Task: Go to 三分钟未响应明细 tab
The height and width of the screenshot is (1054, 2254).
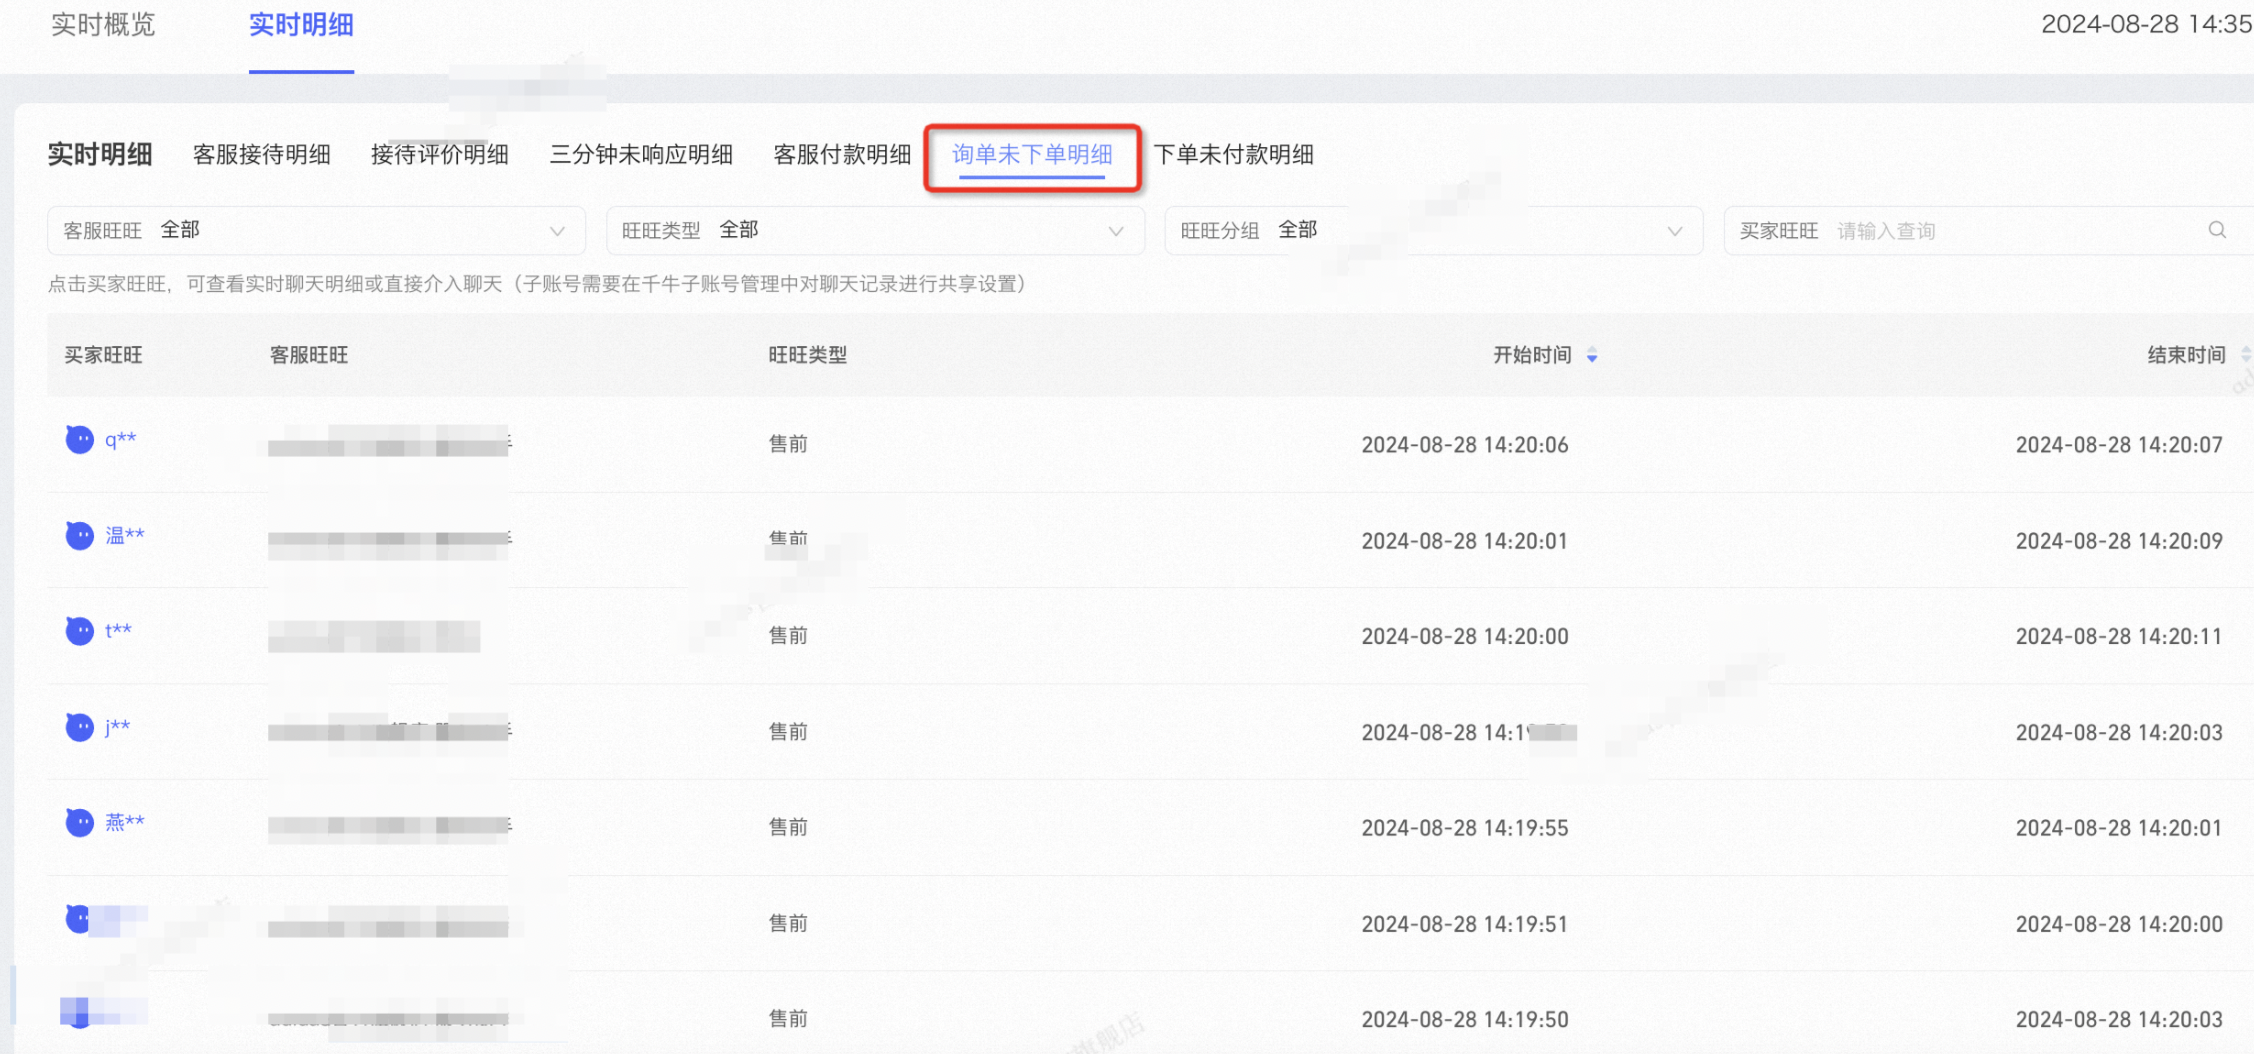Action: [x=641, y=155]
